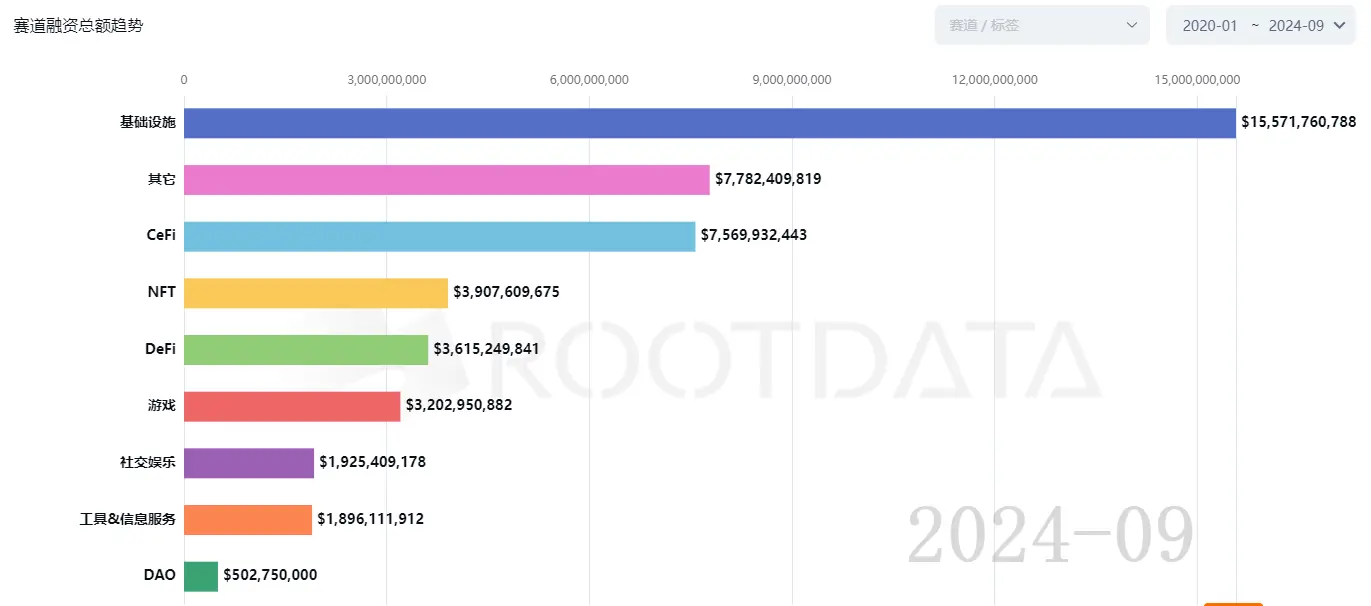Click the $502,750,000 value label
The height and width of the screenshot is (606, 1371).
(x=270, y=575)
